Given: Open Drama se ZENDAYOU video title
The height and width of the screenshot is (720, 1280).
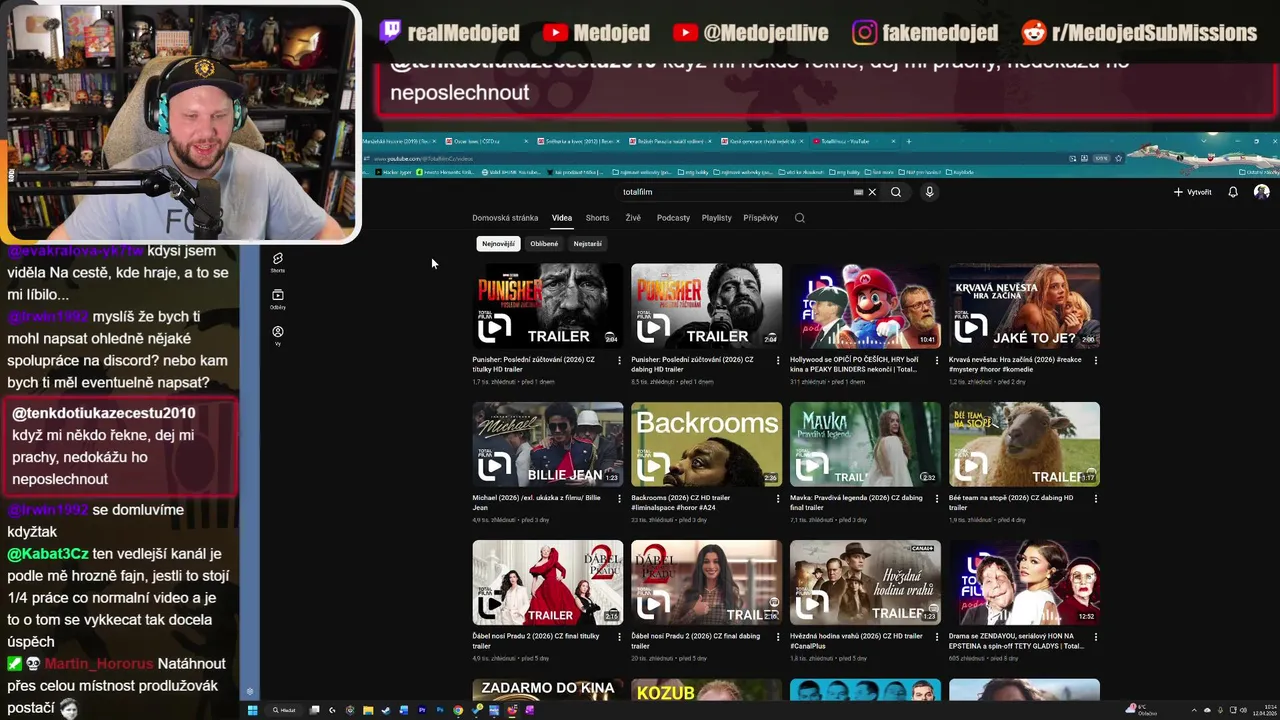Looking at the screenshot, I should (1016, 640).
